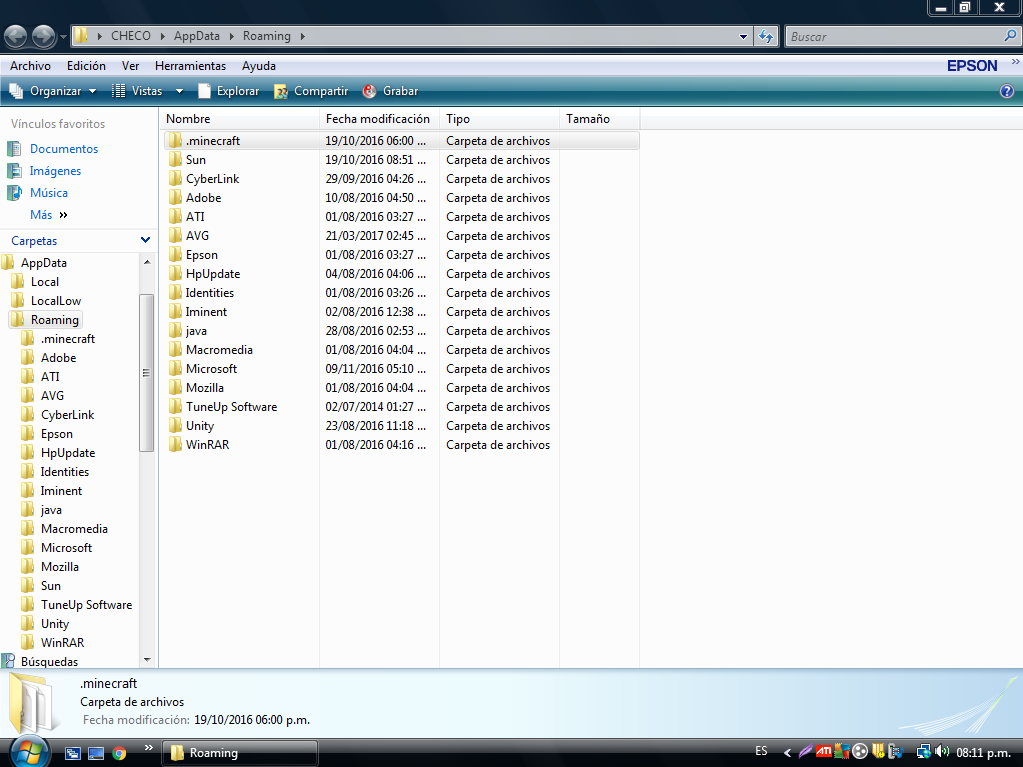Select the Epson folder icon in list
This screenshot has height=767, width=1023.
[x=175, y=254]
